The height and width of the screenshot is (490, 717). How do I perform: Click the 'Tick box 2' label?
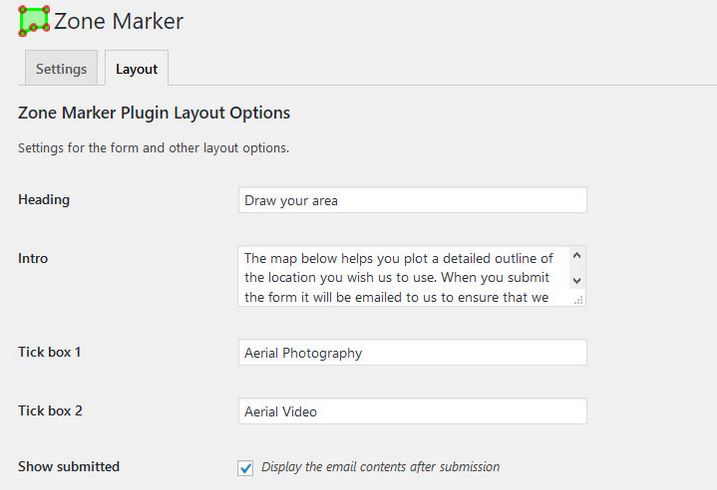tap(50, 410)
